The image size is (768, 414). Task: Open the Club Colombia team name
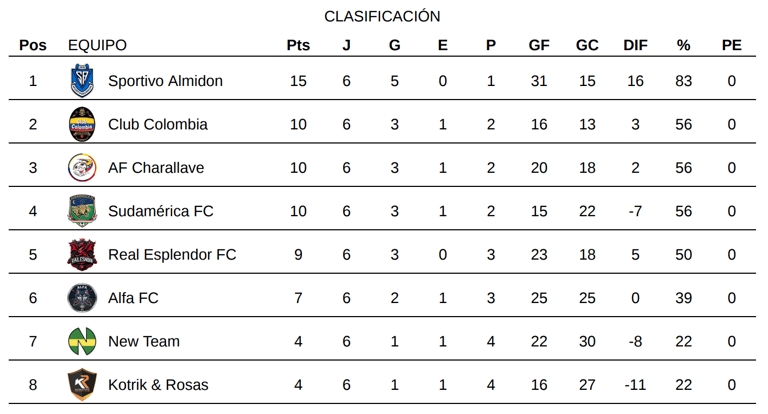(x=158, y=124)
